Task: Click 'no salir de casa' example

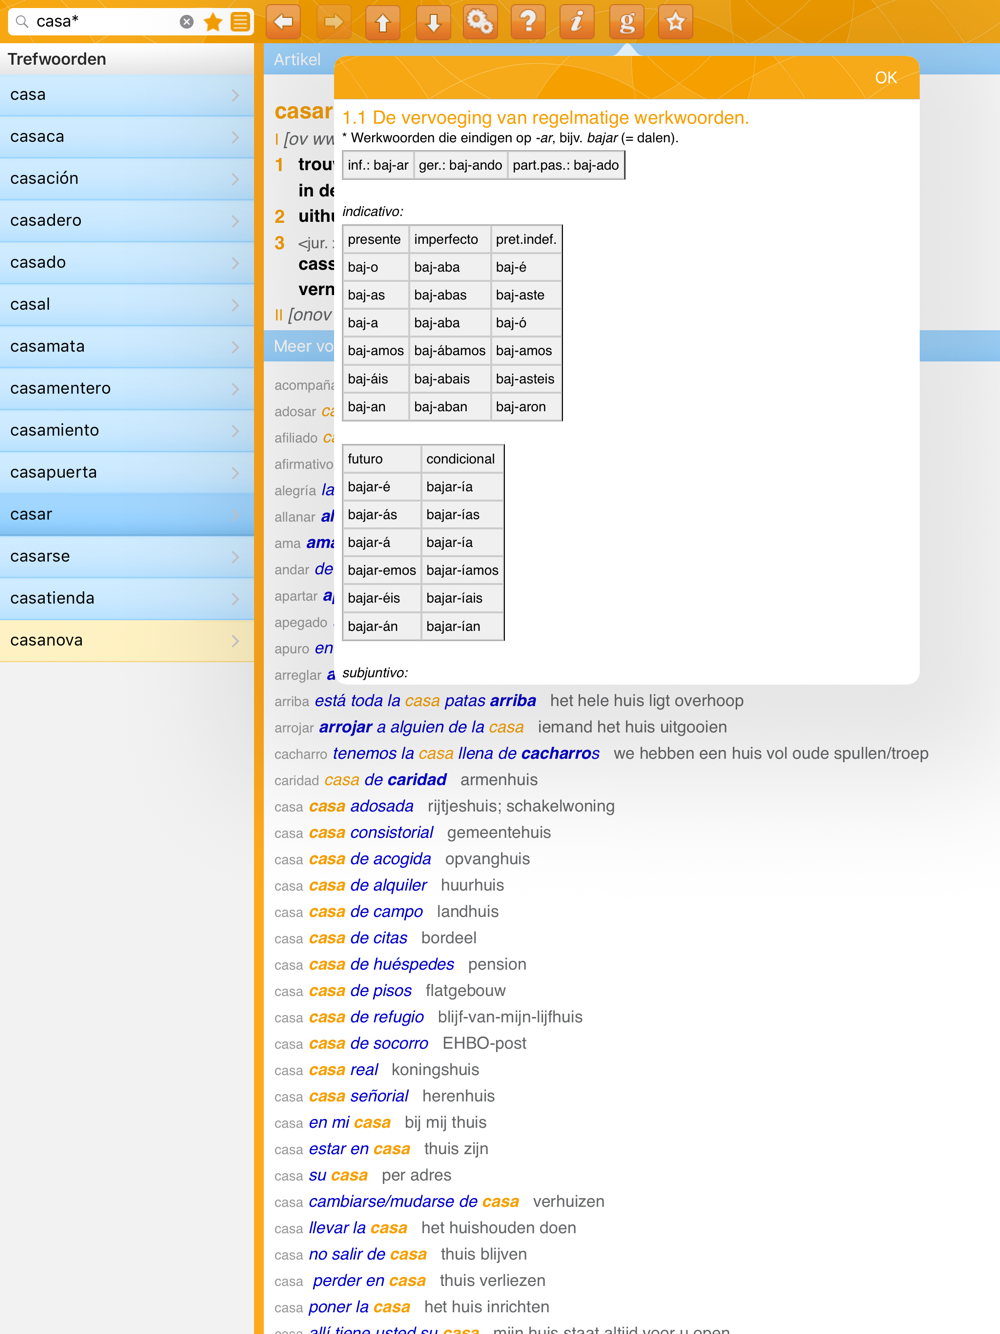Action: (368, 1254)
